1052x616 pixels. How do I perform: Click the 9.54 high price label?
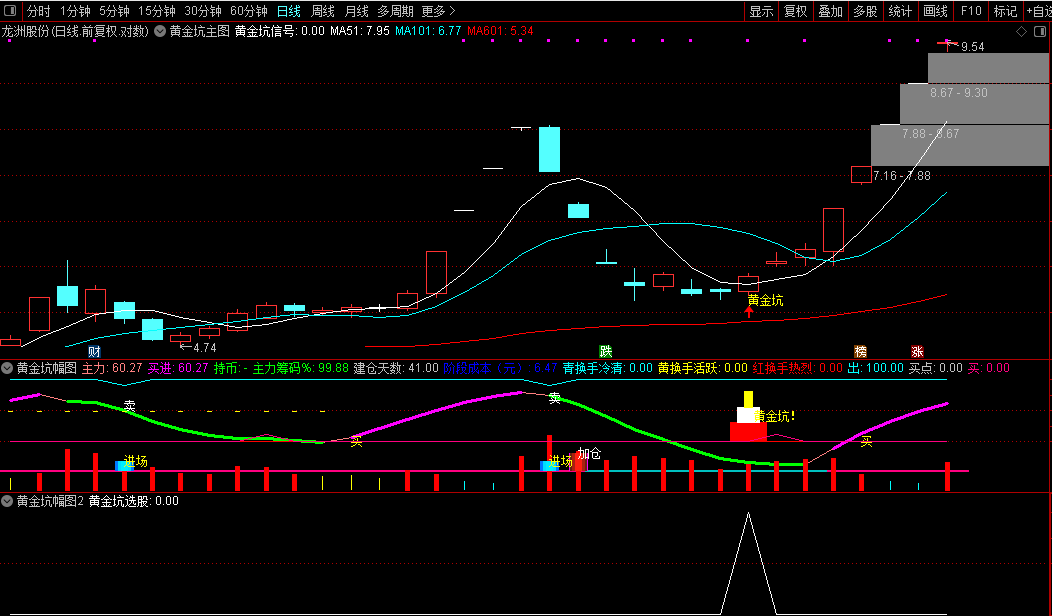tap(973, 47)
